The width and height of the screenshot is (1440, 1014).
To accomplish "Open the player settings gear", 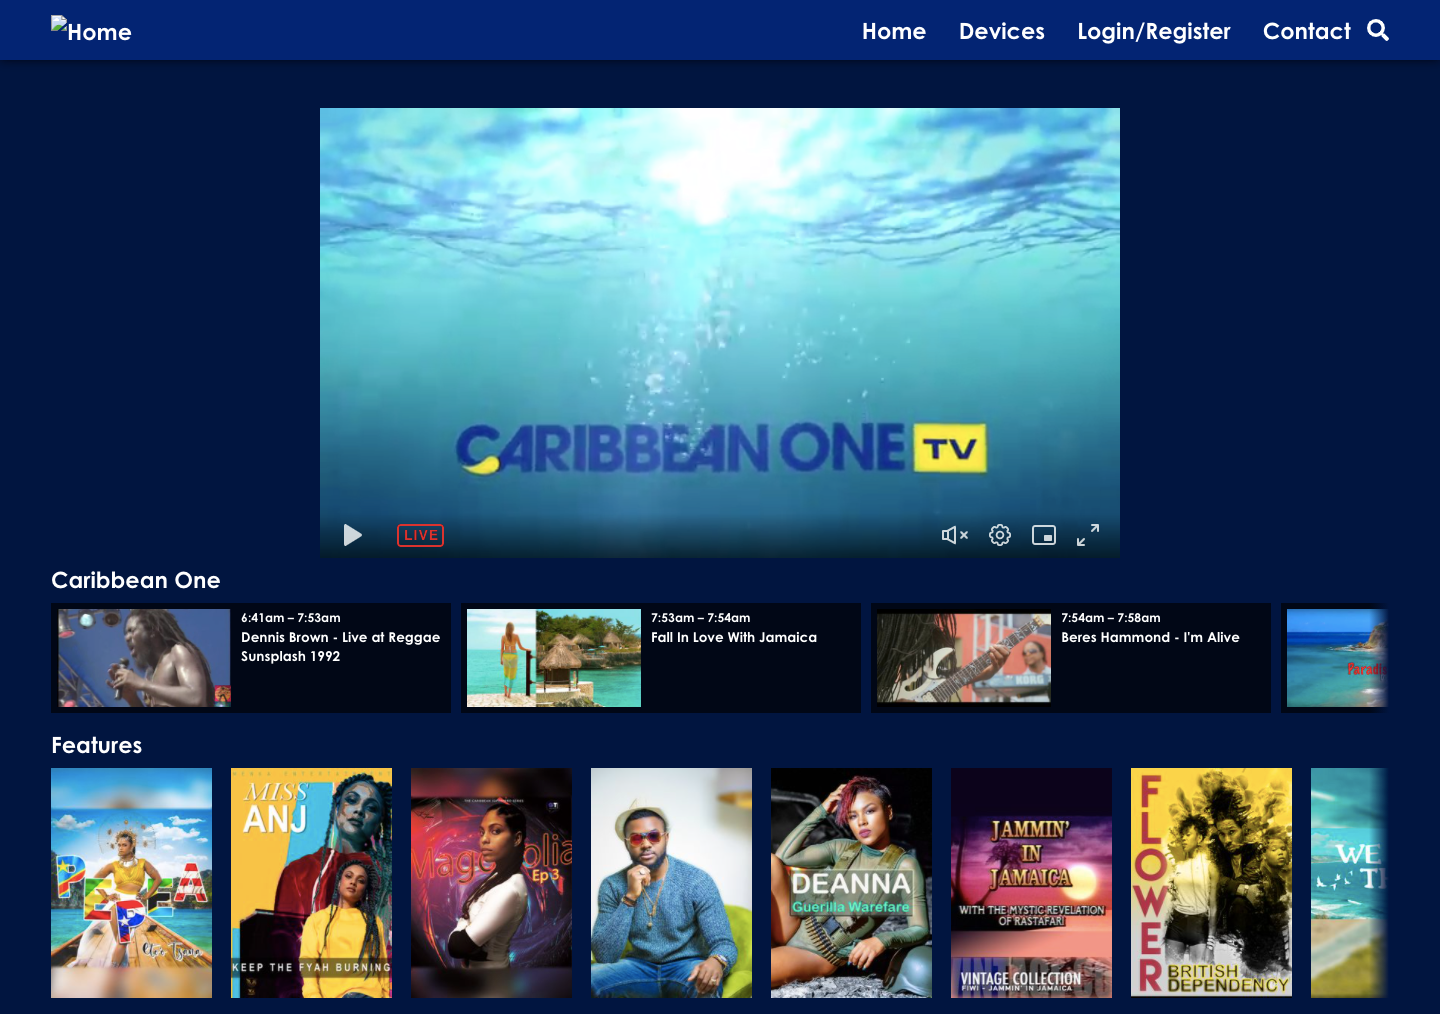I will click(x=1000, y=535).
